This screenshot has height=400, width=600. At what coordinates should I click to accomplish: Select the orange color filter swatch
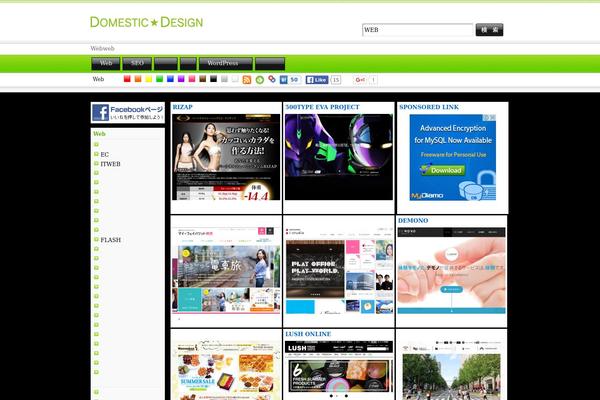pos(138,79)
